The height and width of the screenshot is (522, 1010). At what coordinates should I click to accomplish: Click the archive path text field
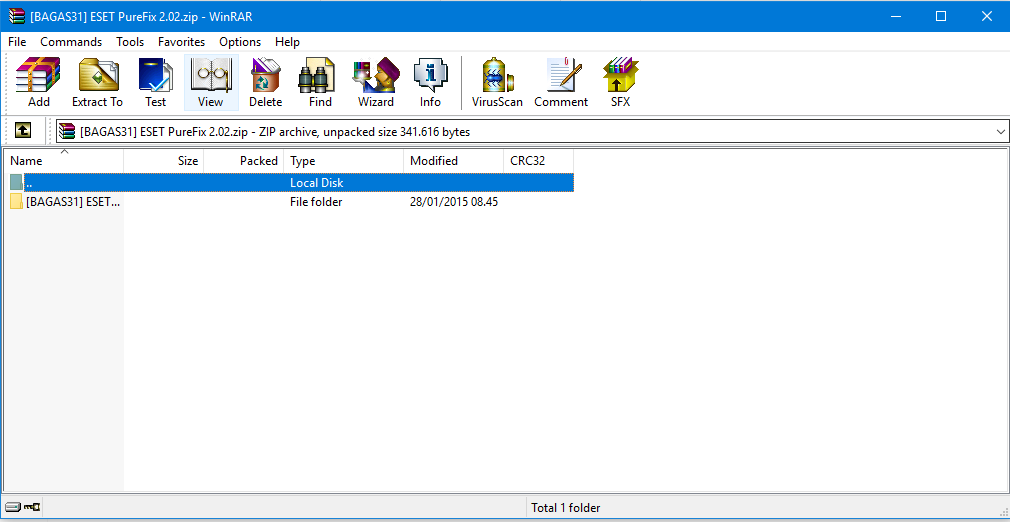click(532, 132)
